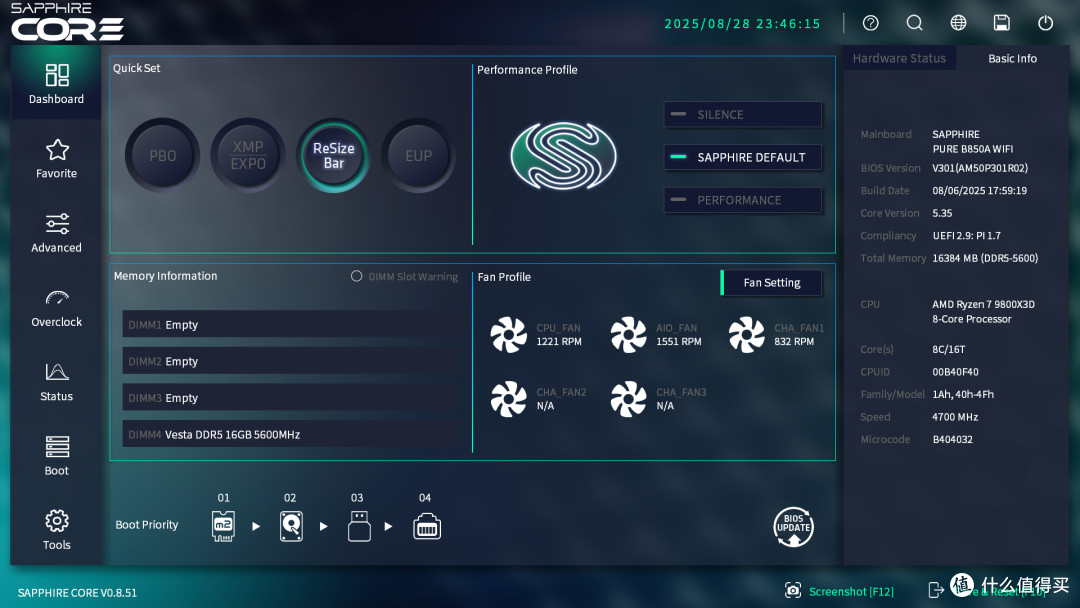
Task: Switch to Basic Info tab
Action: [x=1012, y=59]
